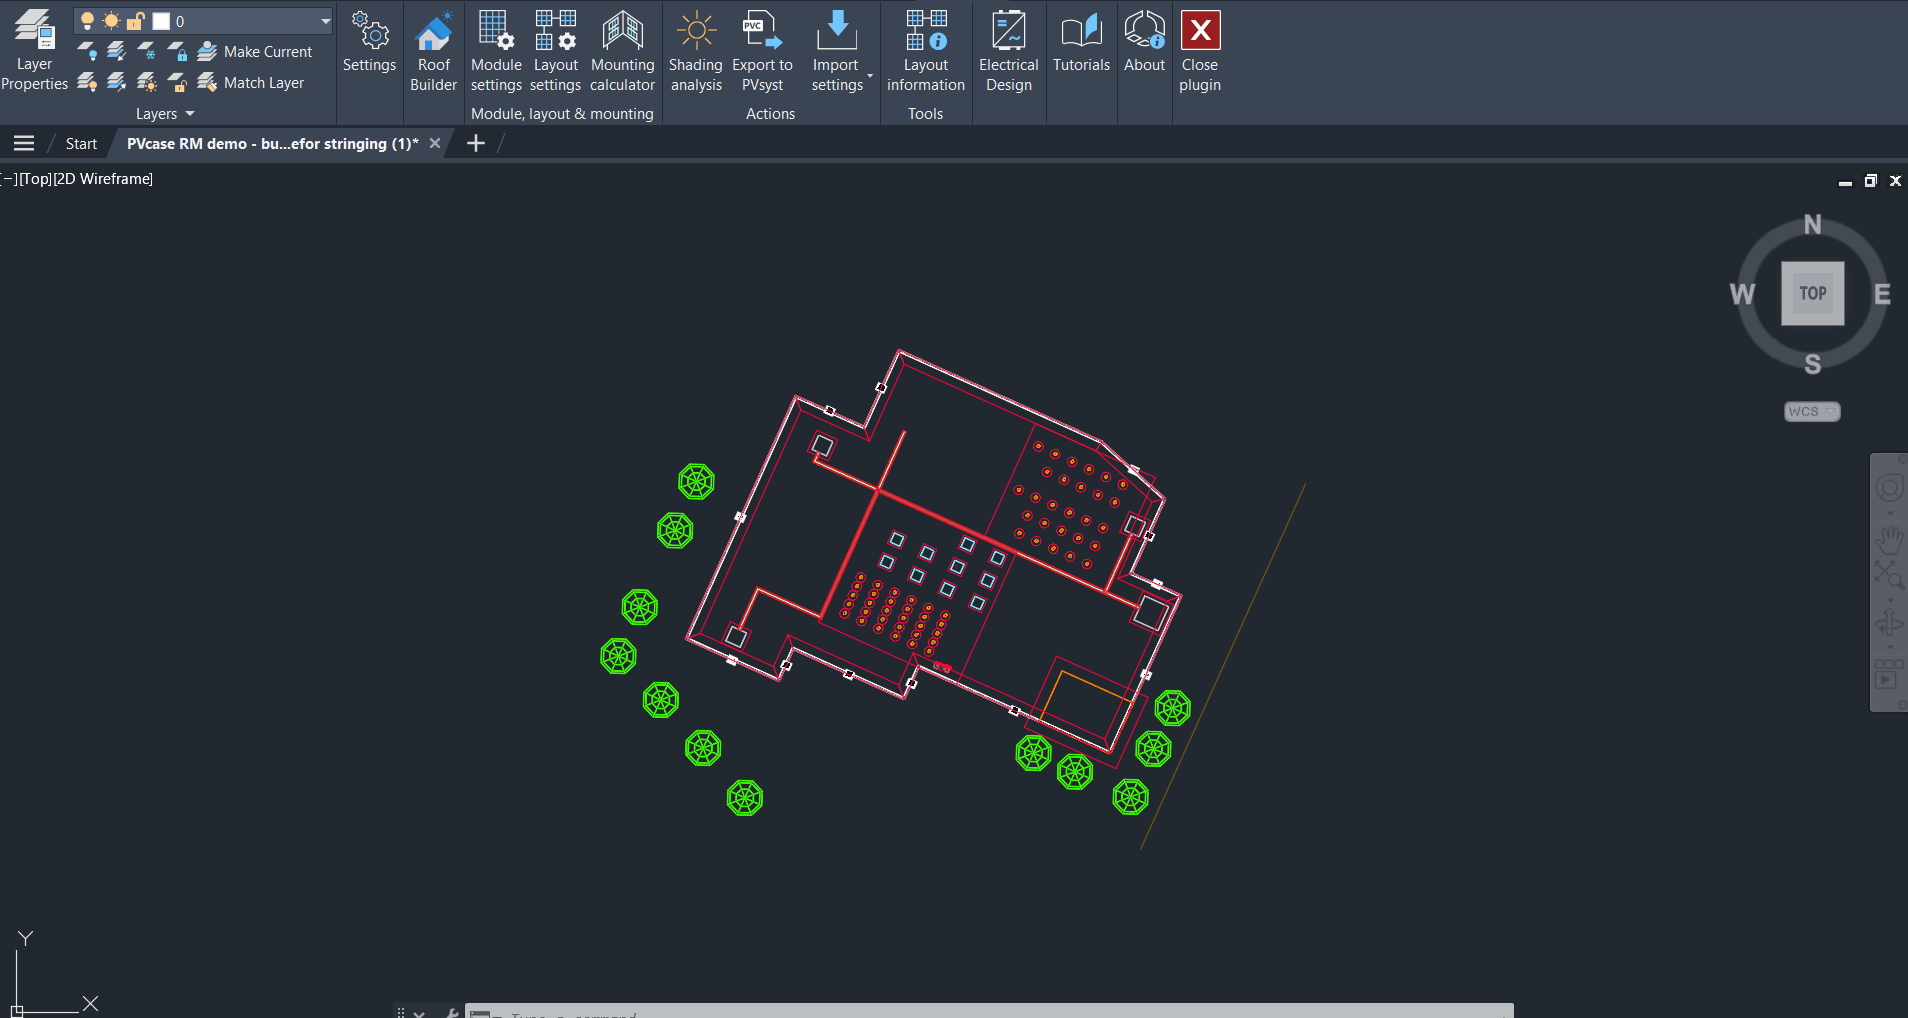
Task: Add a new drawing tab with plus
Action: coord(476,143)
